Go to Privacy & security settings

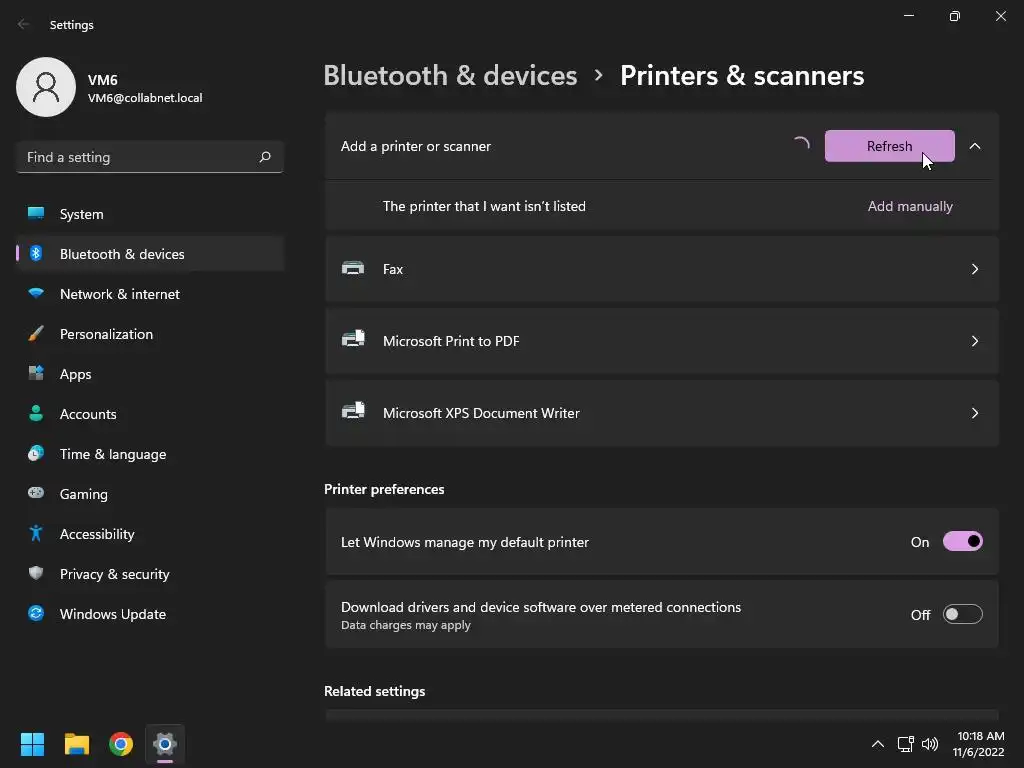[114, 574]
